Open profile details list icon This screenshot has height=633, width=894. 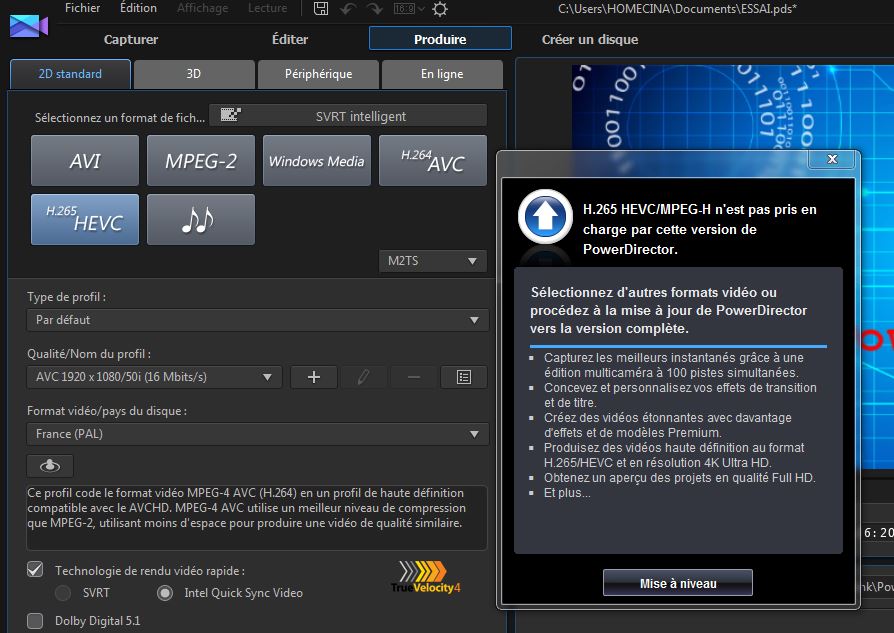(464, 377)
